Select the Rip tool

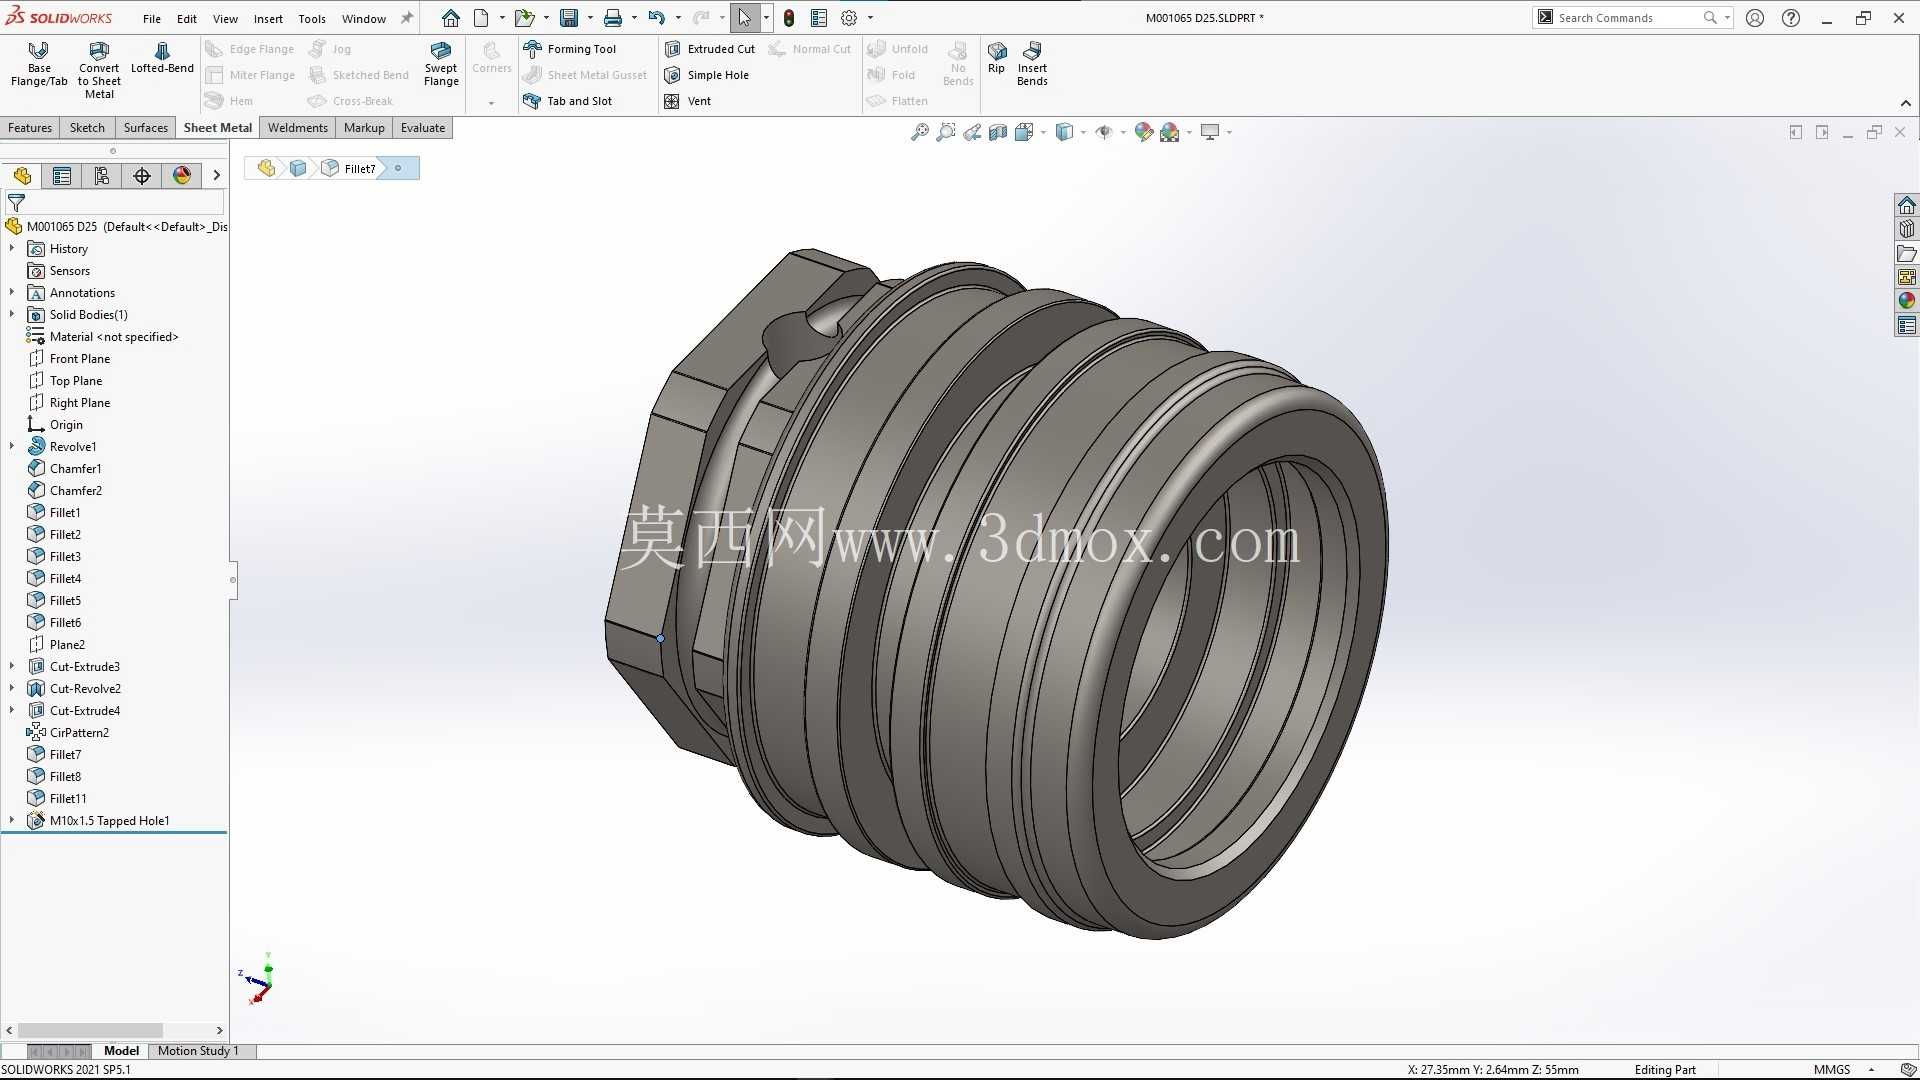point(996,58)
